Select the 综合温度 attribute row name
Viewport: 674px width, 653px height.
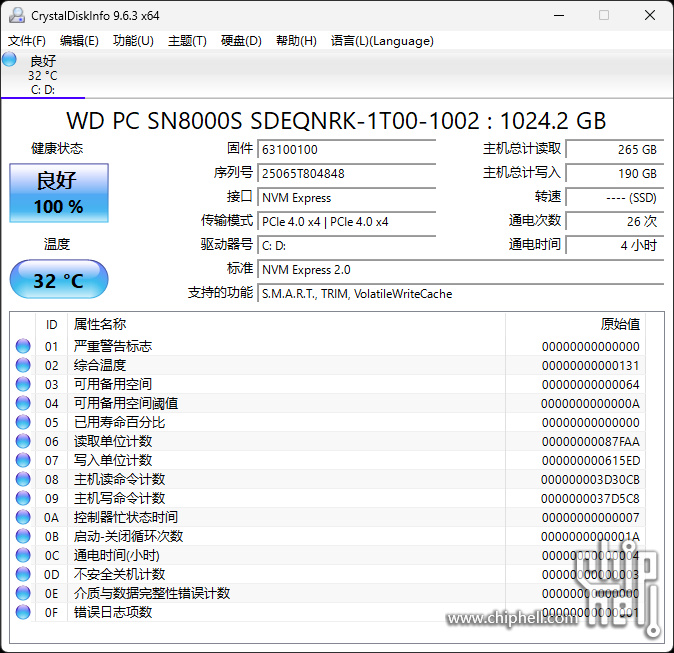coord(100,365)
